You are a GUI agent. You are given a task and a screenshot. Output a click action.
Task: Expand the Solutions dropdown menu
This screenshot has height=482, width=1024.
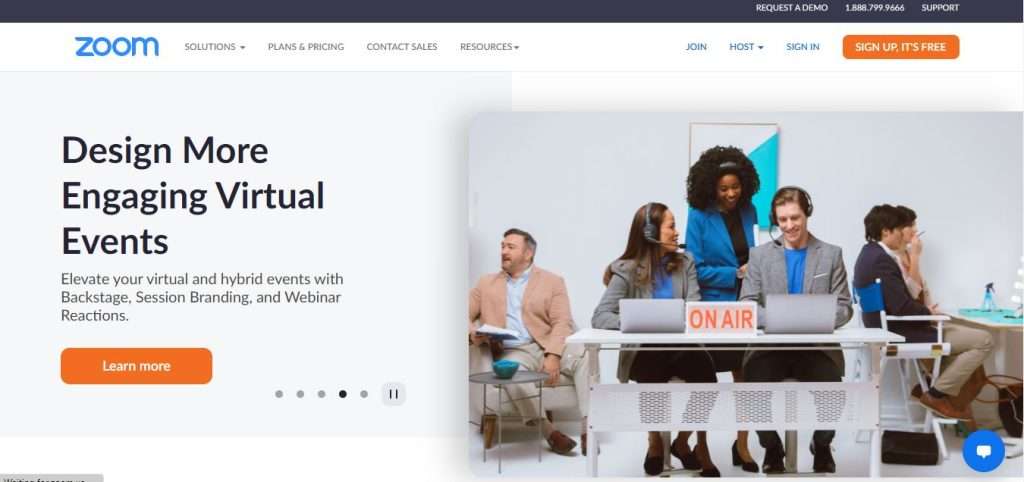pos(215,47)
